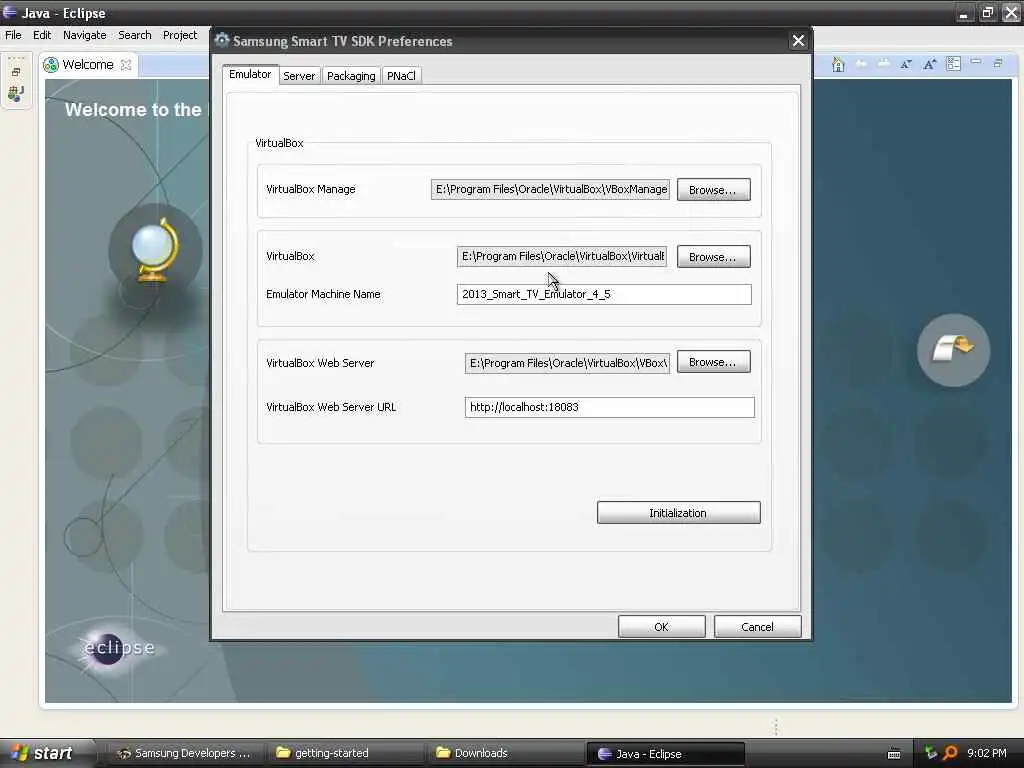
Task: Click the Initialization button
Action: point(679,513)
